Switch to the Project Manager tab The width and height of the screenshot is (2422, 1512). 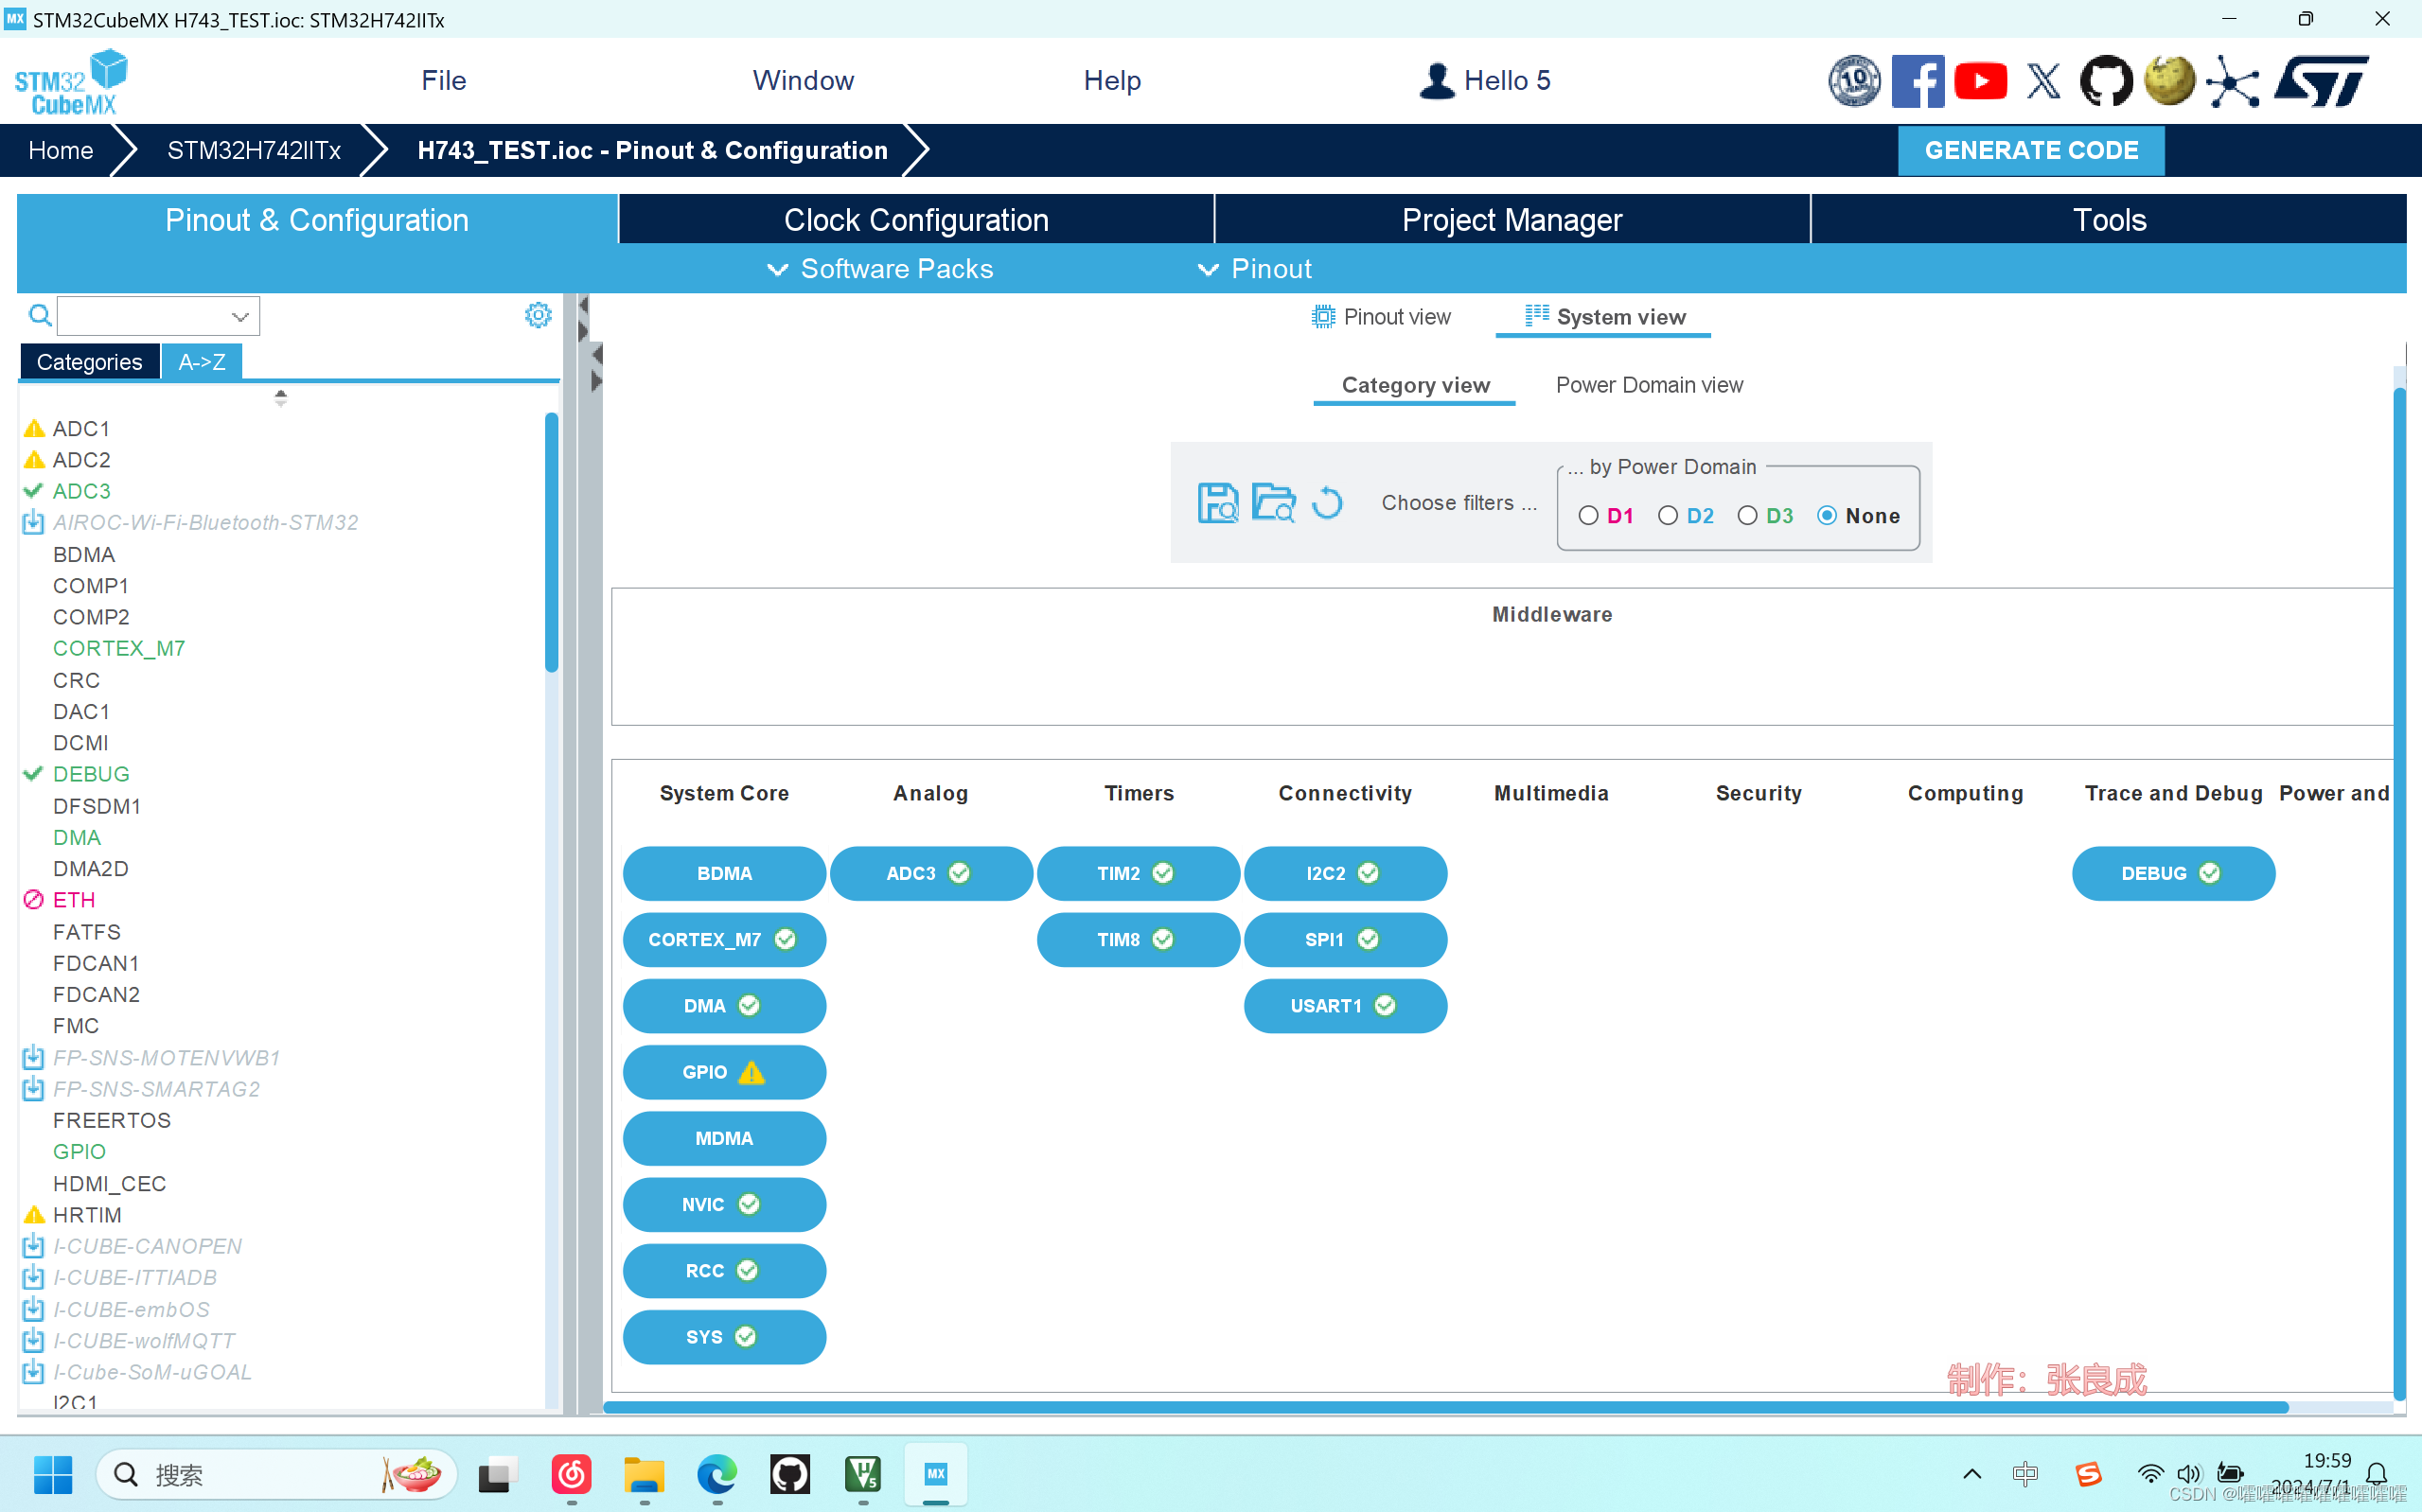pos(1512,220)
